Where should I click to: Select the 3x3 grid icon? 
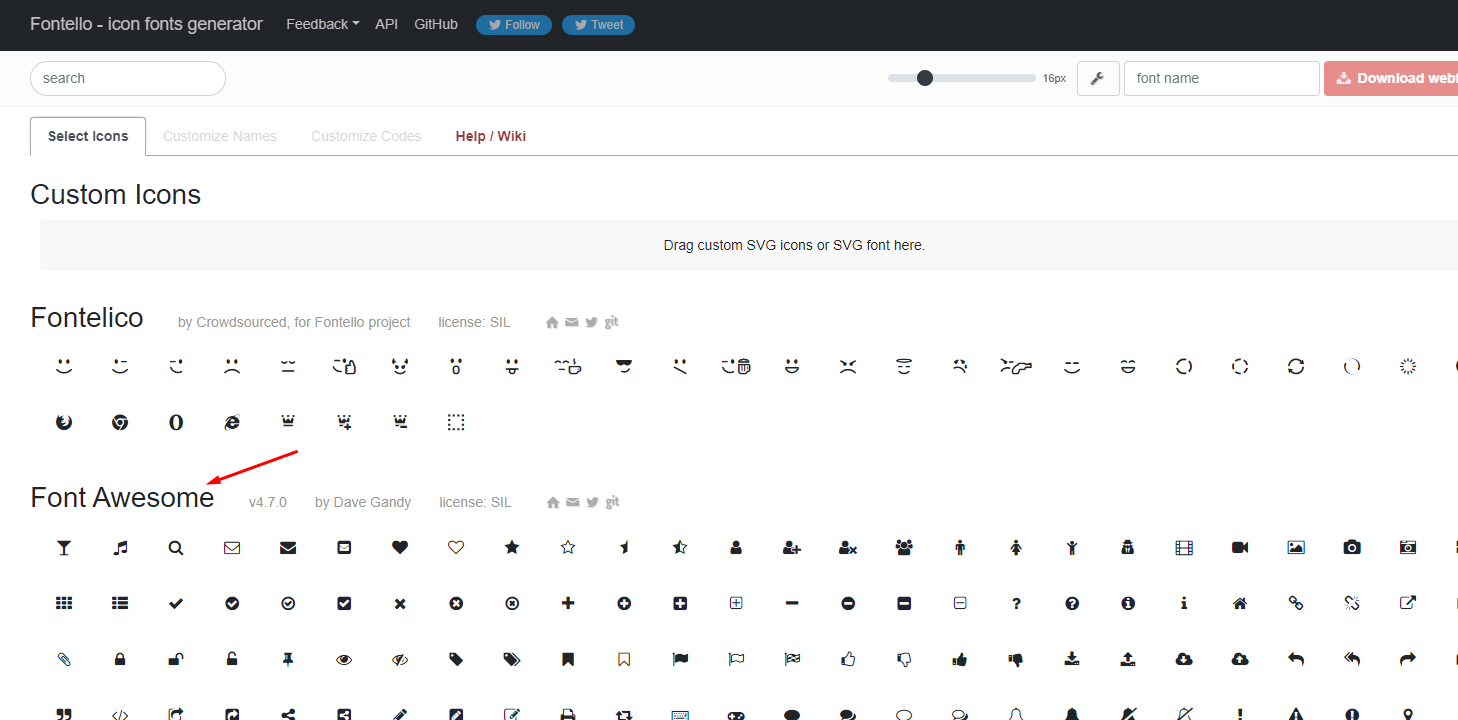pos(64,603)
